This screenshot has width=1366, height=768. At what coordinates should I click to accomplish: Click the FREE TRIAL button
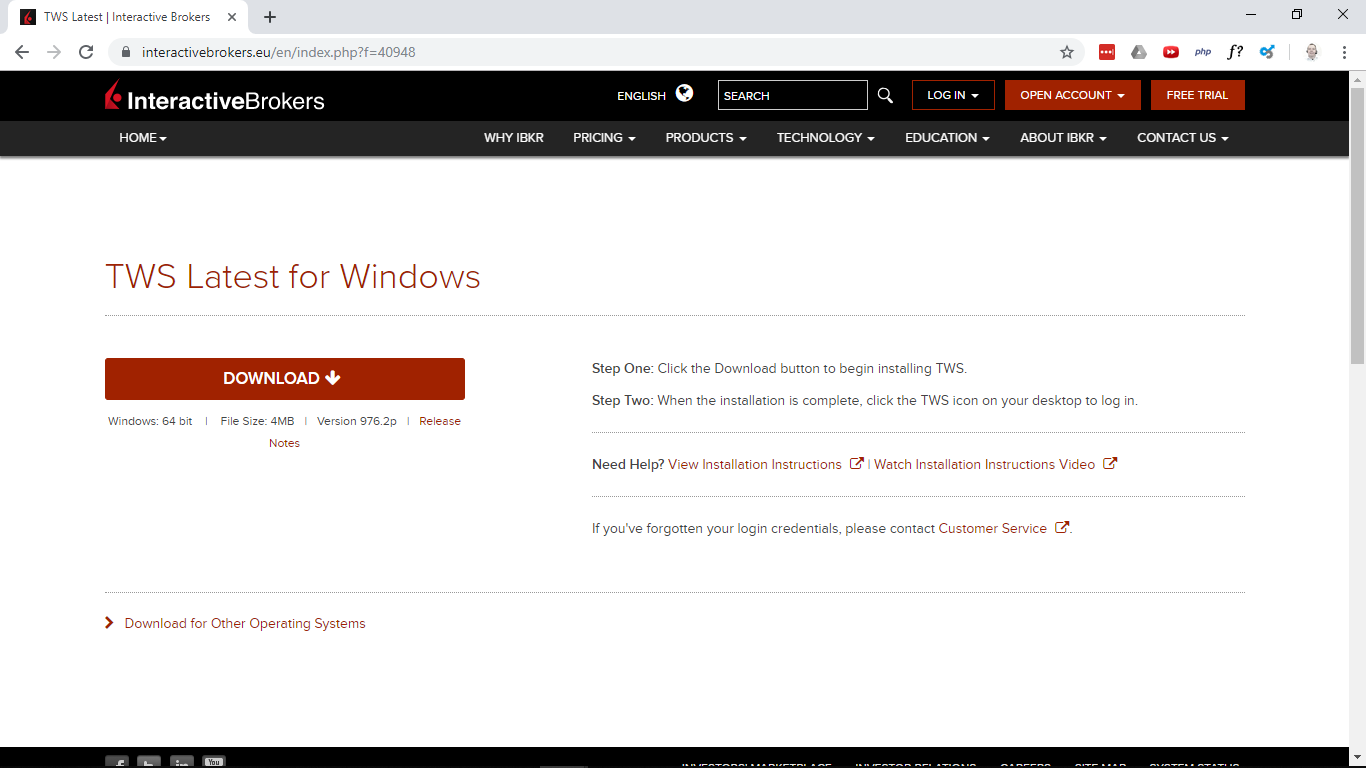(1197, 95)
